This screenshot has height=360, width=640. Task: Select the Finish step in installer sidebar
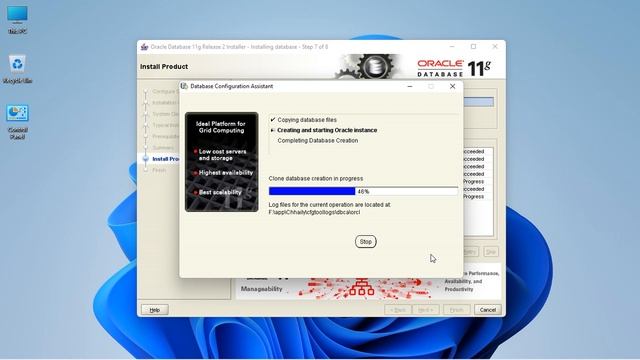pyautogui.click(x=159, y=170)
